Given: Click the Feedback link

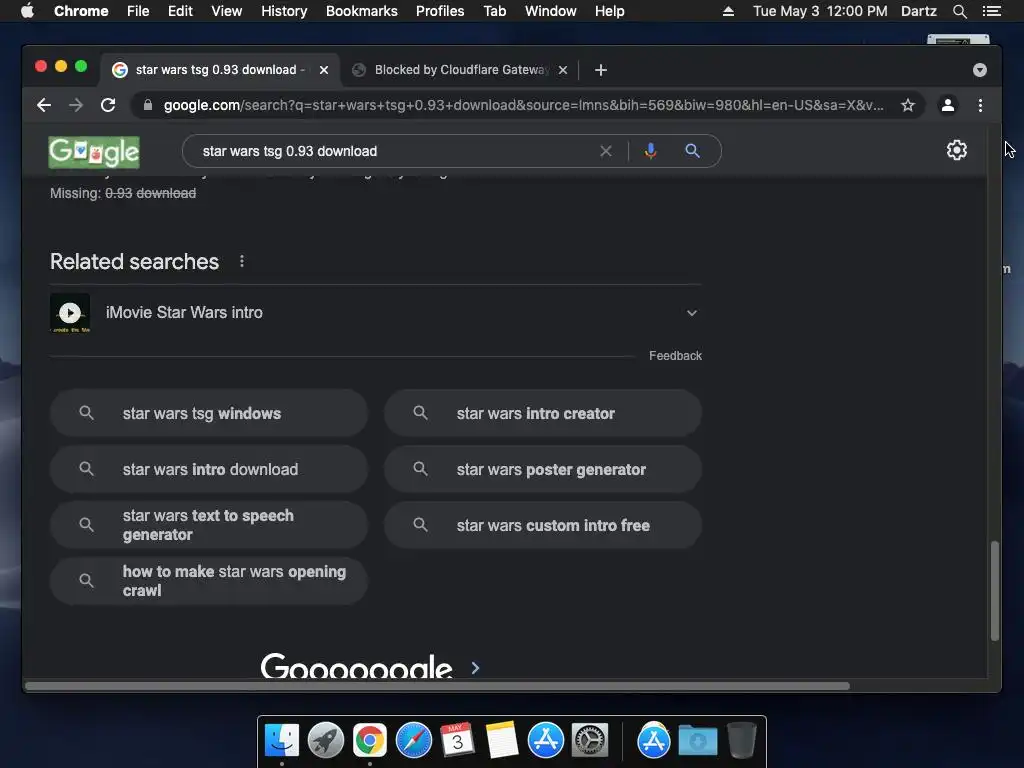Looking at the screenshot, I should (675, 356).
